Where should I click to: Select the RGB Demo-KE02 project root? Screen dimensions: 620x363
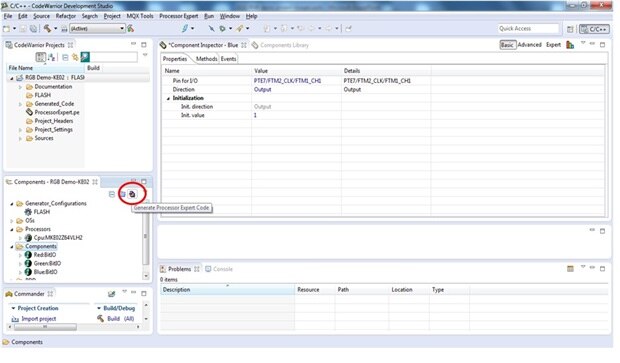[51, 78]
